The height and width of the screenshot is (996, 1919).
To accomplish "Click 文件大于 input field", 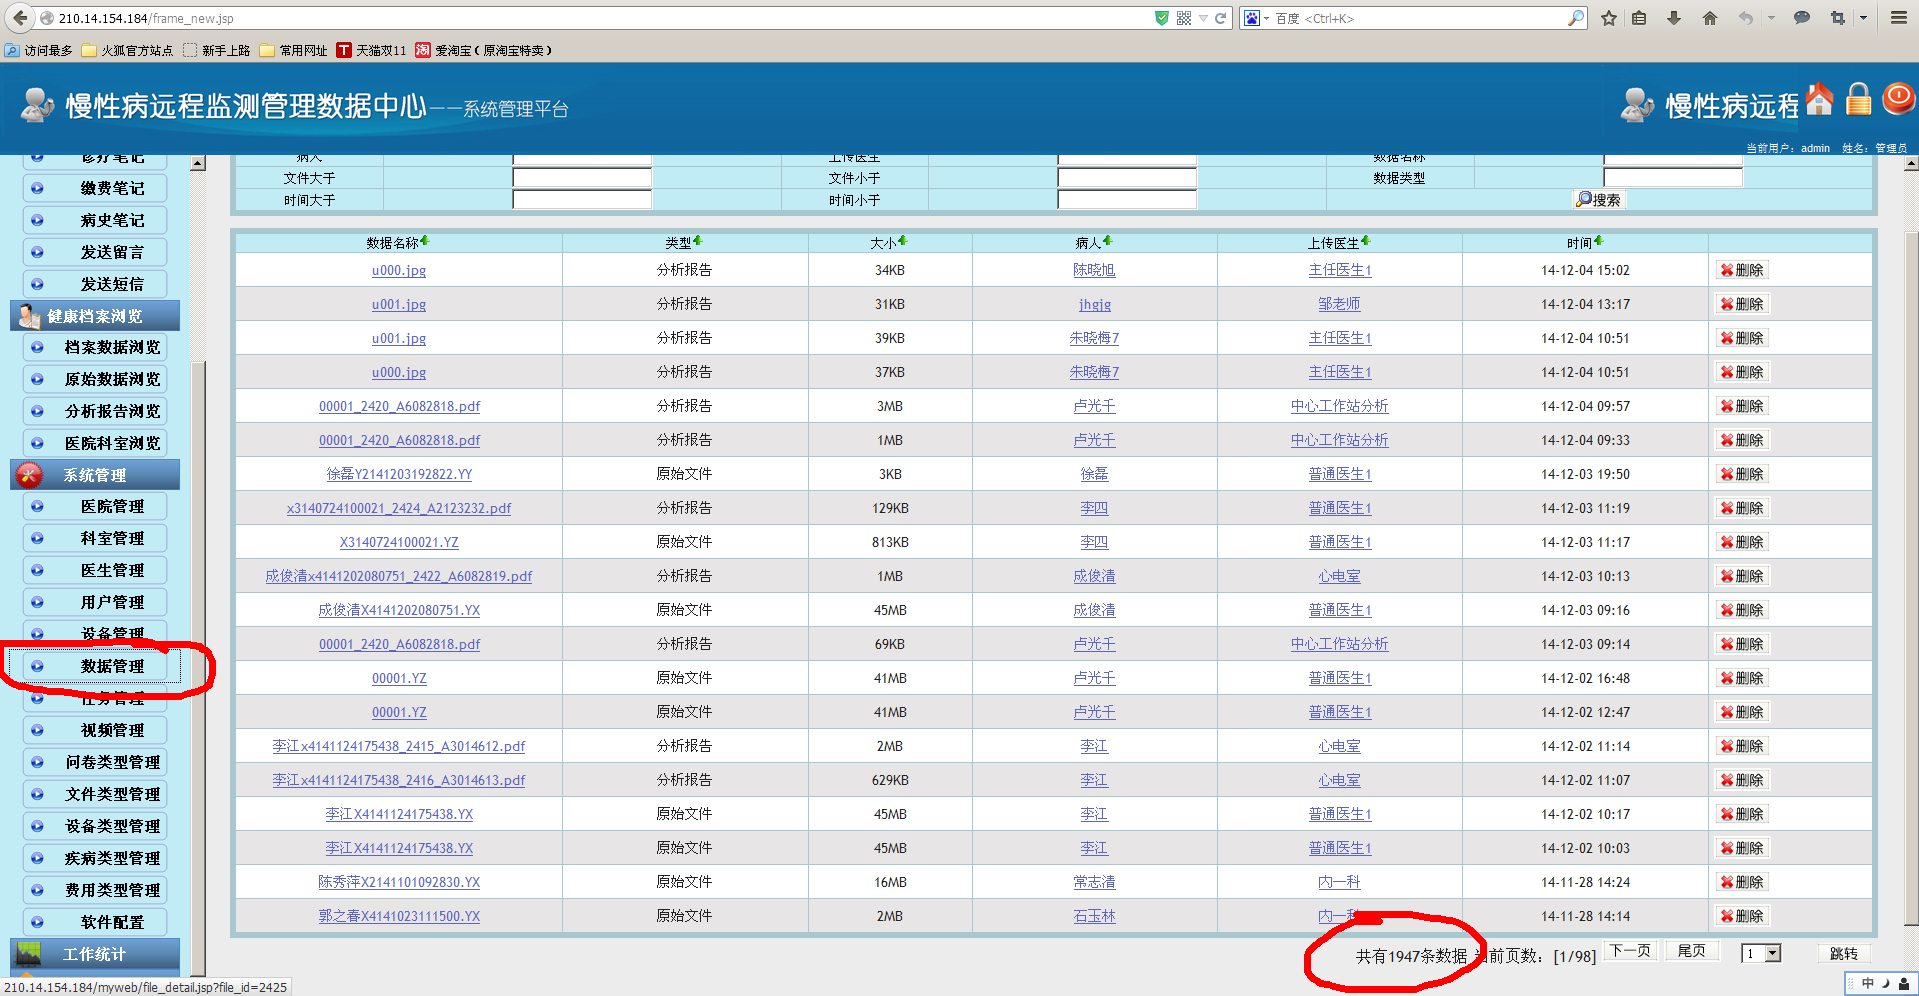I will 582,178.
